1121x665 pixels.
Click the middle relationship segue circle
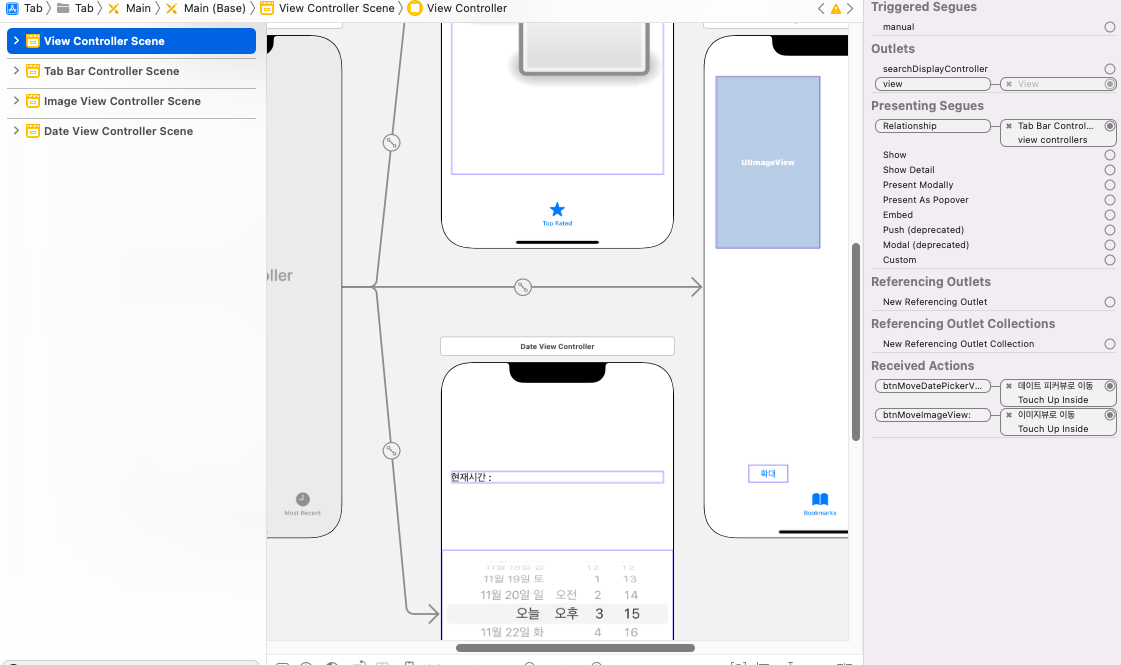click(x=523, y=287)
